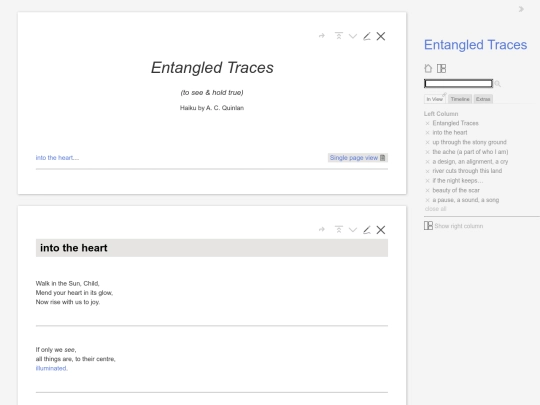Click the '(to see & hold true)' subtitle
540x405 pixels.
tap(212, 92)
